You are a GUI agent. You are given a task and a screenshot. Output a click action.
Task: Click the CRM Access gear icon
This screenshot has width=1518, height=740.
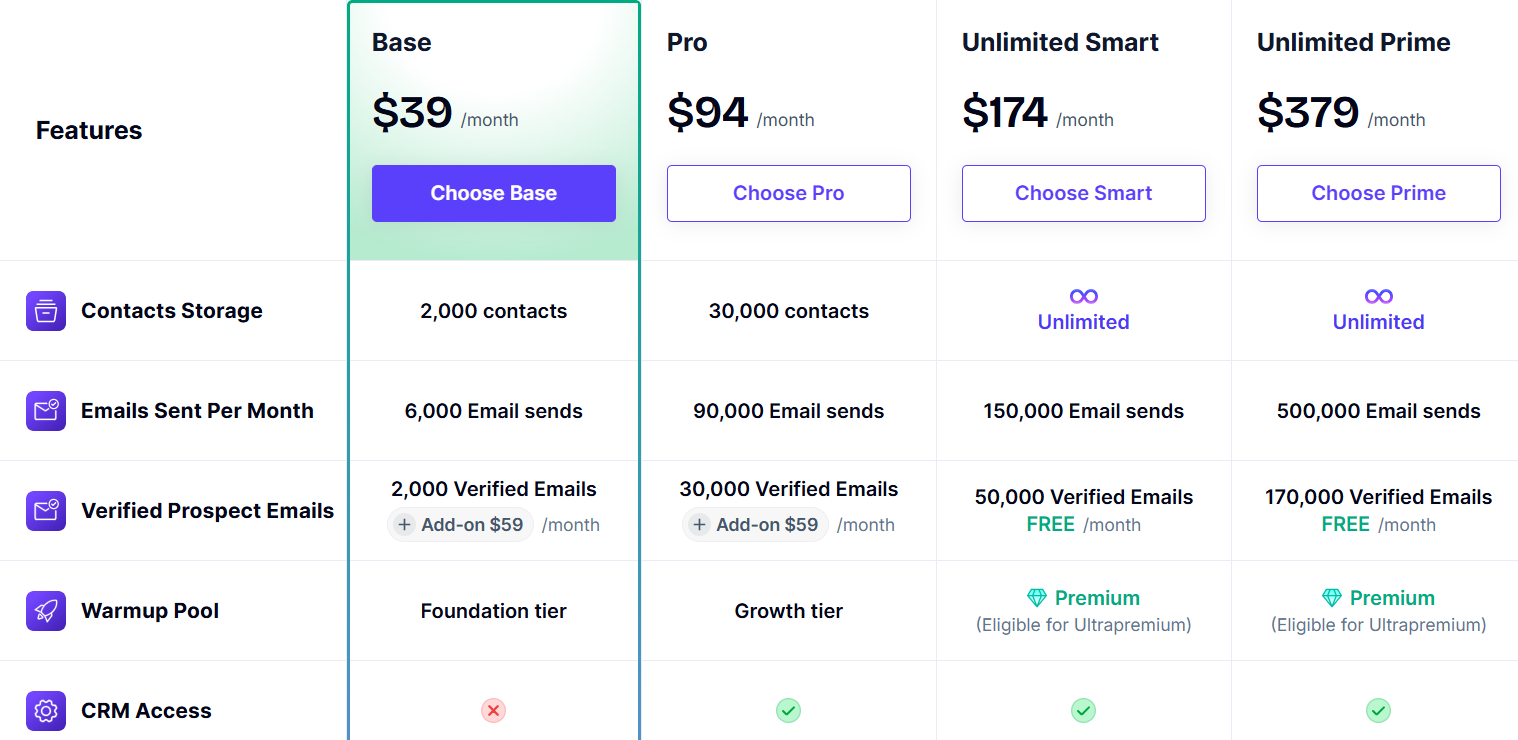click(x=45, y=710)
